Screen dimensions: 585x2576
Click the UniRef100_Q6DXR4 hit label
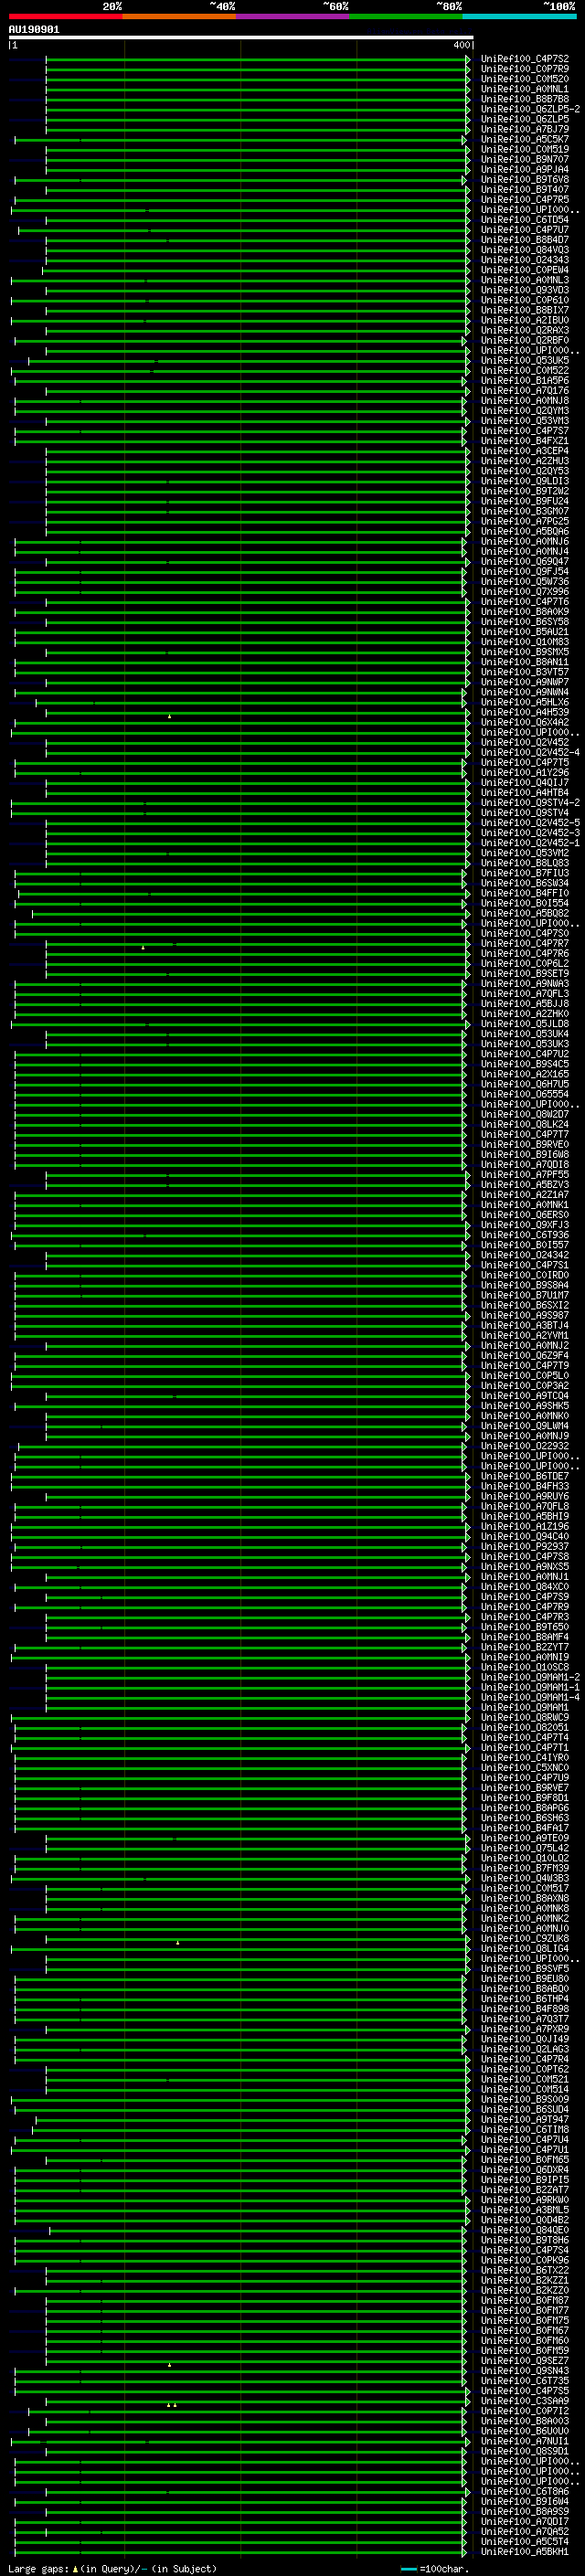[x=525, y=2170]
